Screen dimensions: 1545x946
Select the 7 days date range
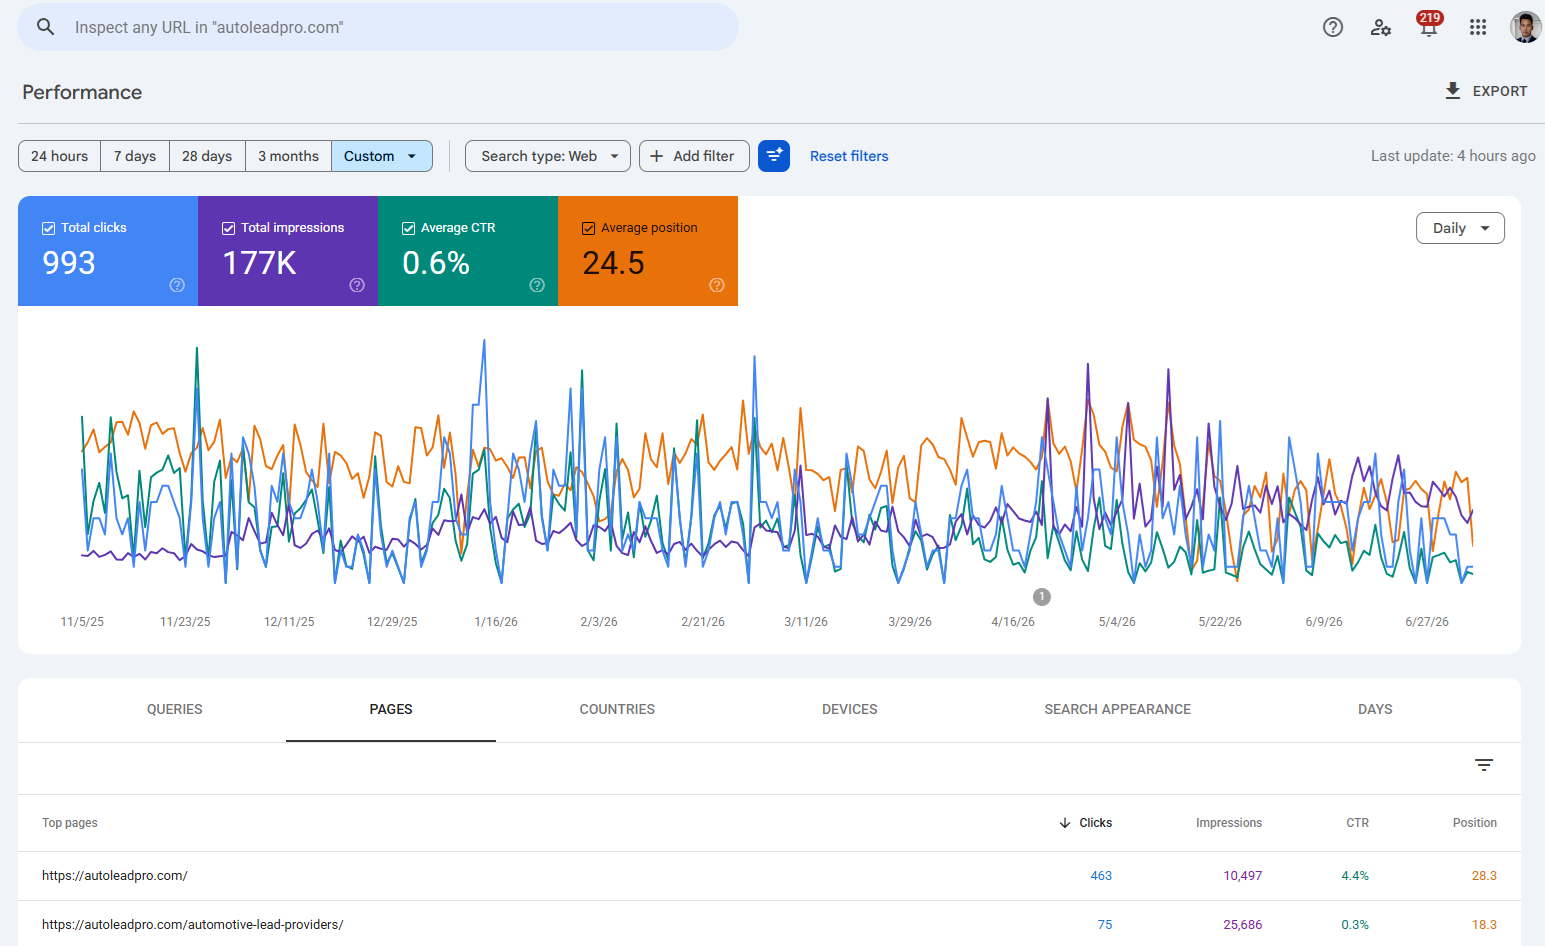pos(135,156)
